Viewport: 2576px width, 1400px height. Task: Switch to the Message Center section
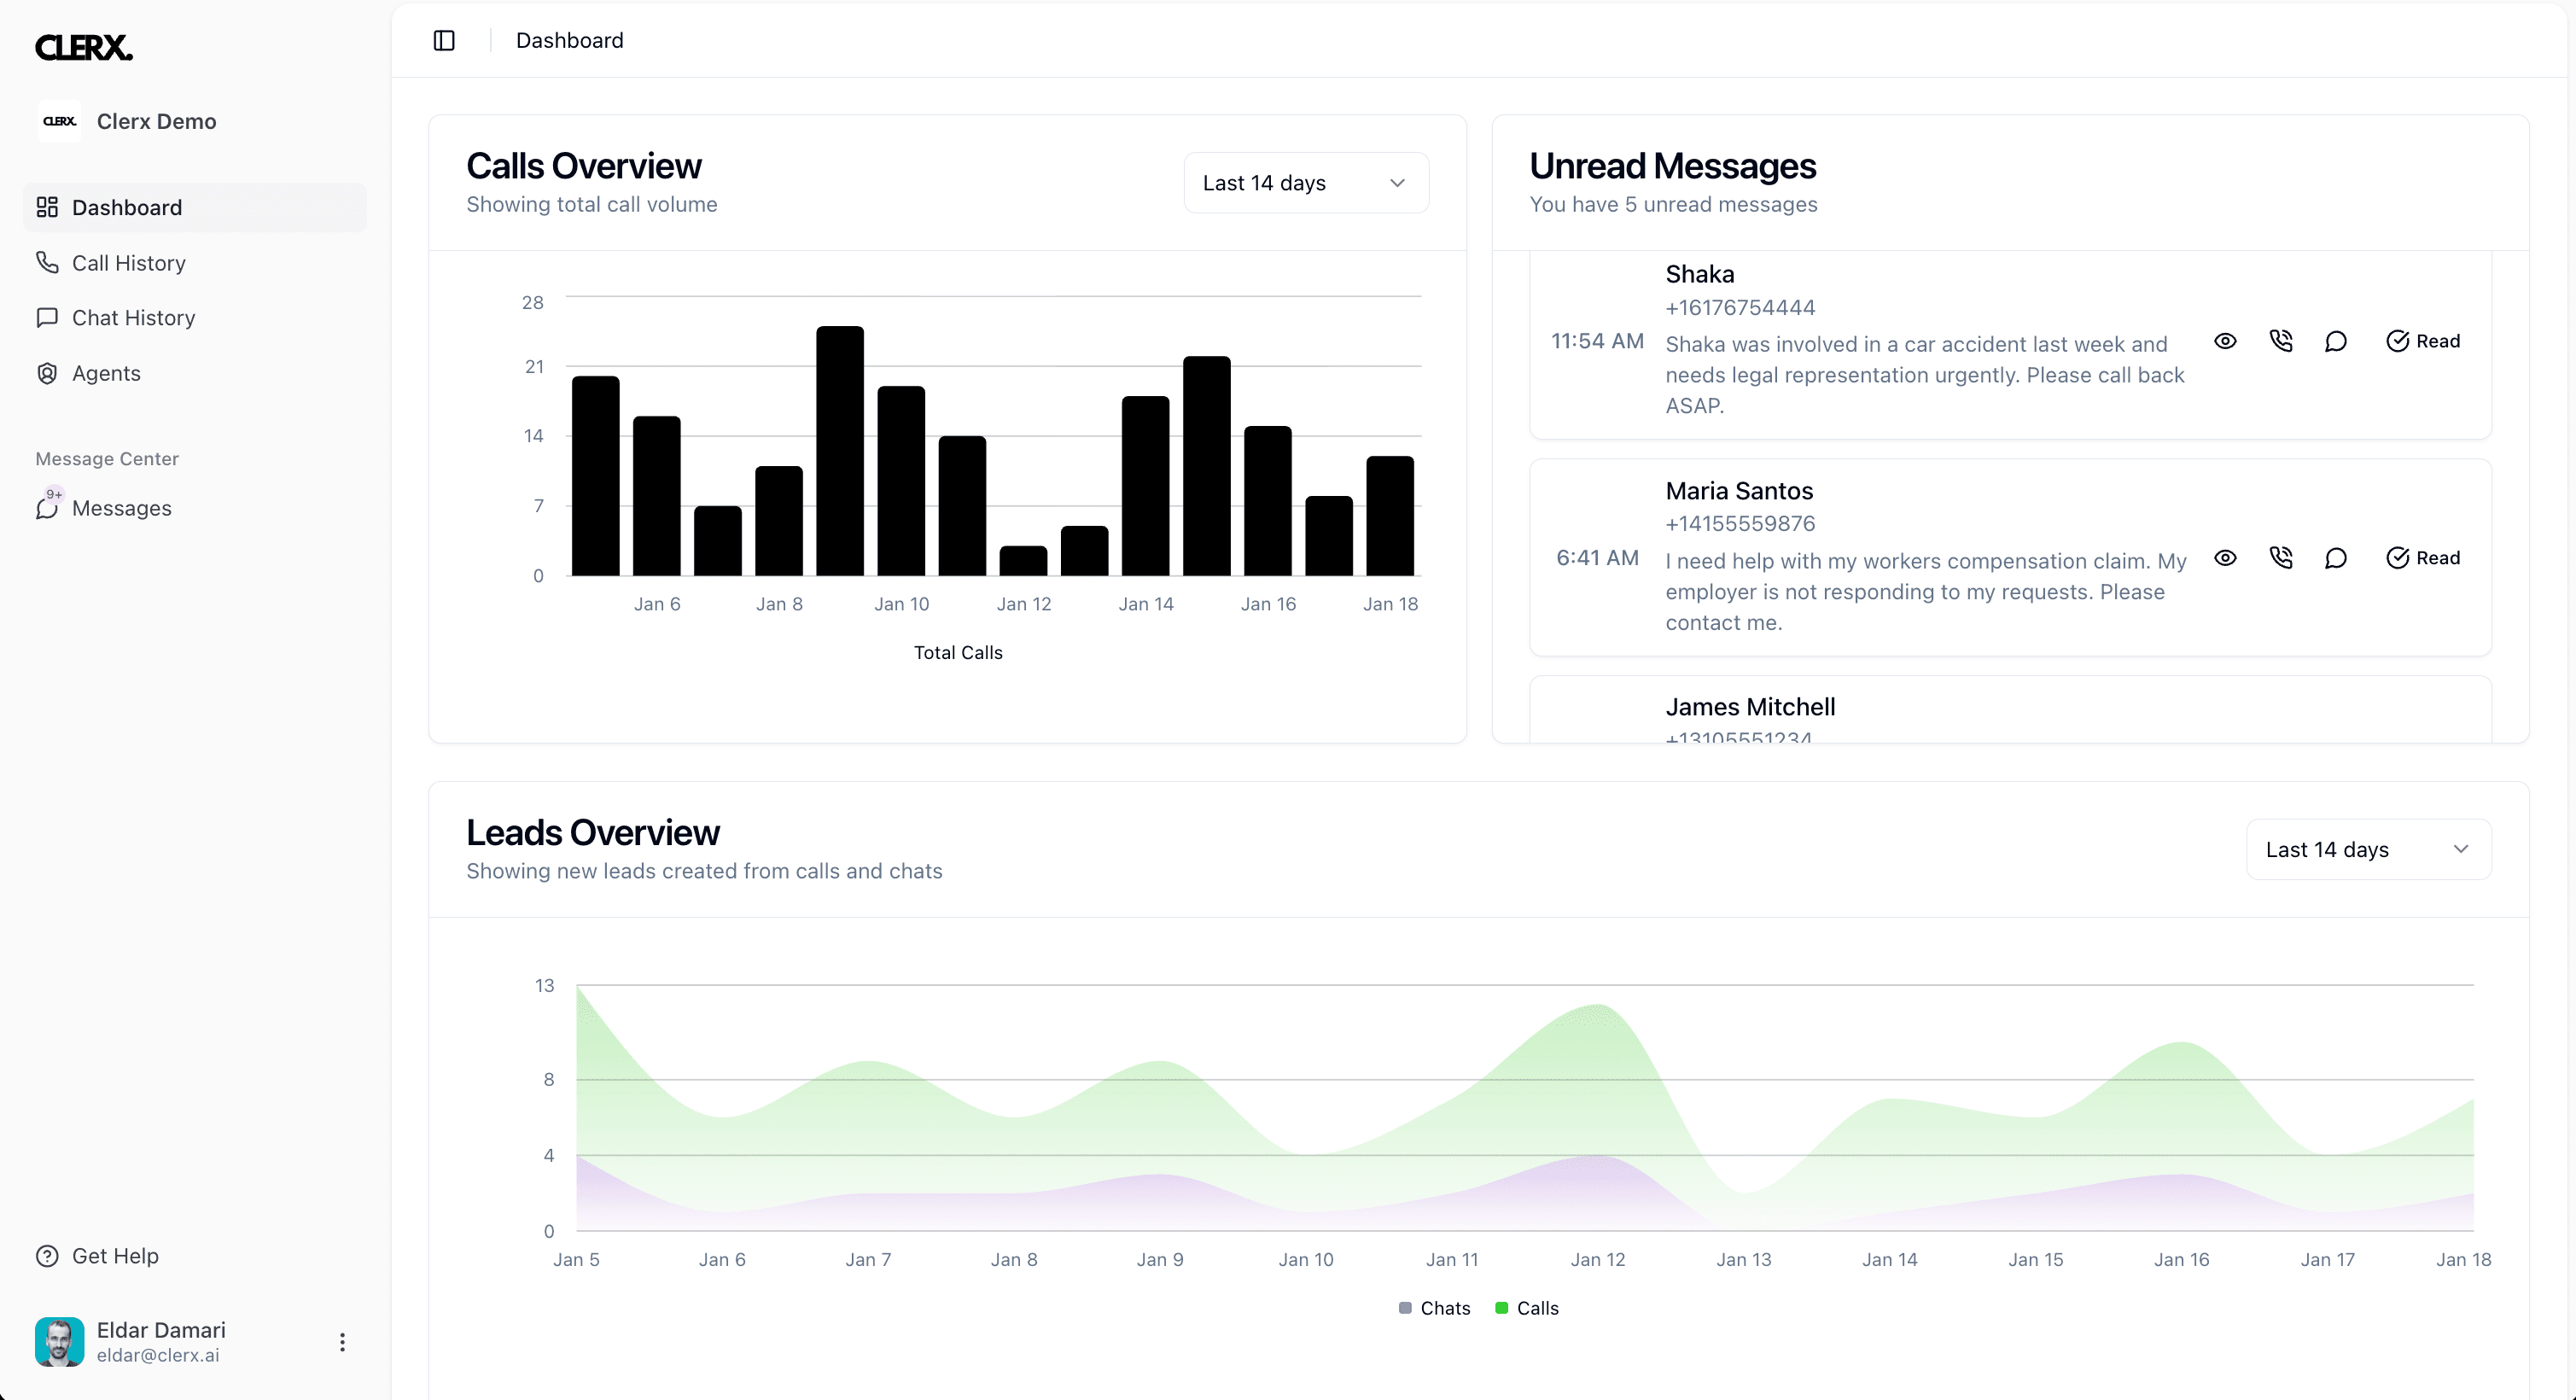click(106, 458)
